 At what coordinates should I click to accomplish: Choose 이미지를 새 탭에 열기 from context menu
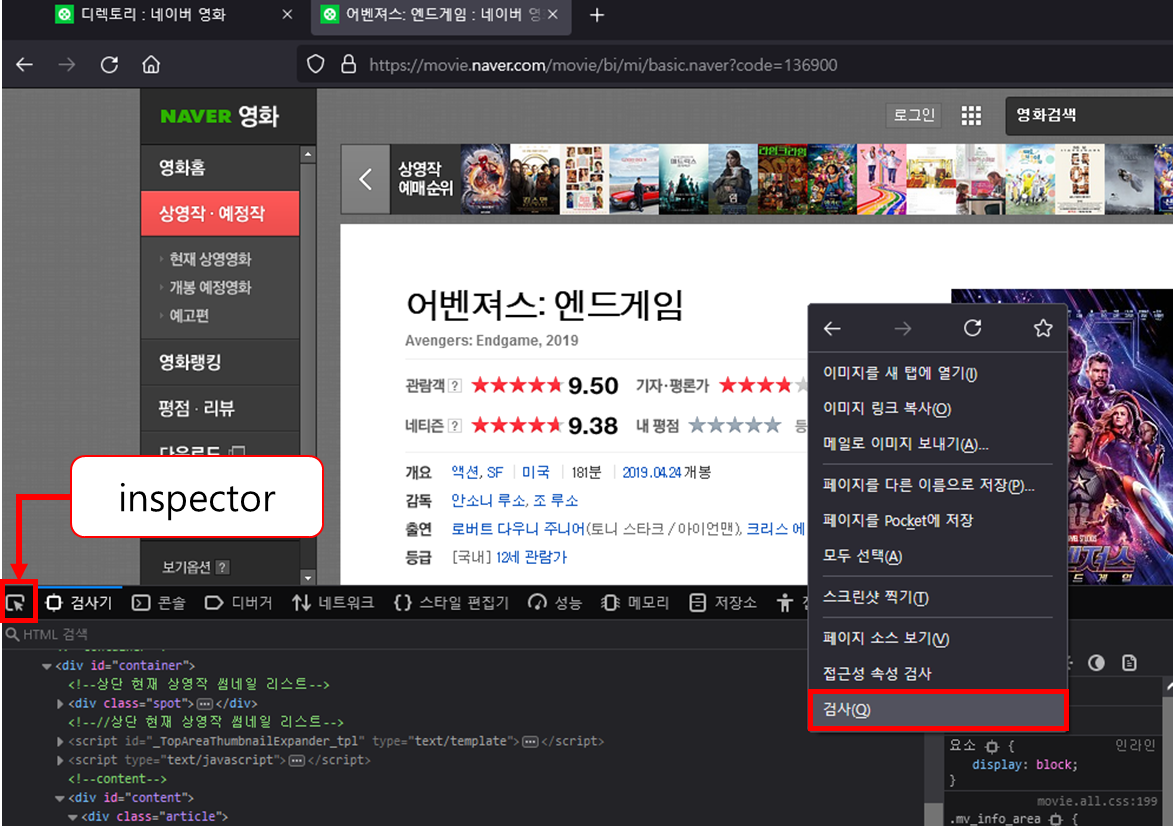point(937,373)
